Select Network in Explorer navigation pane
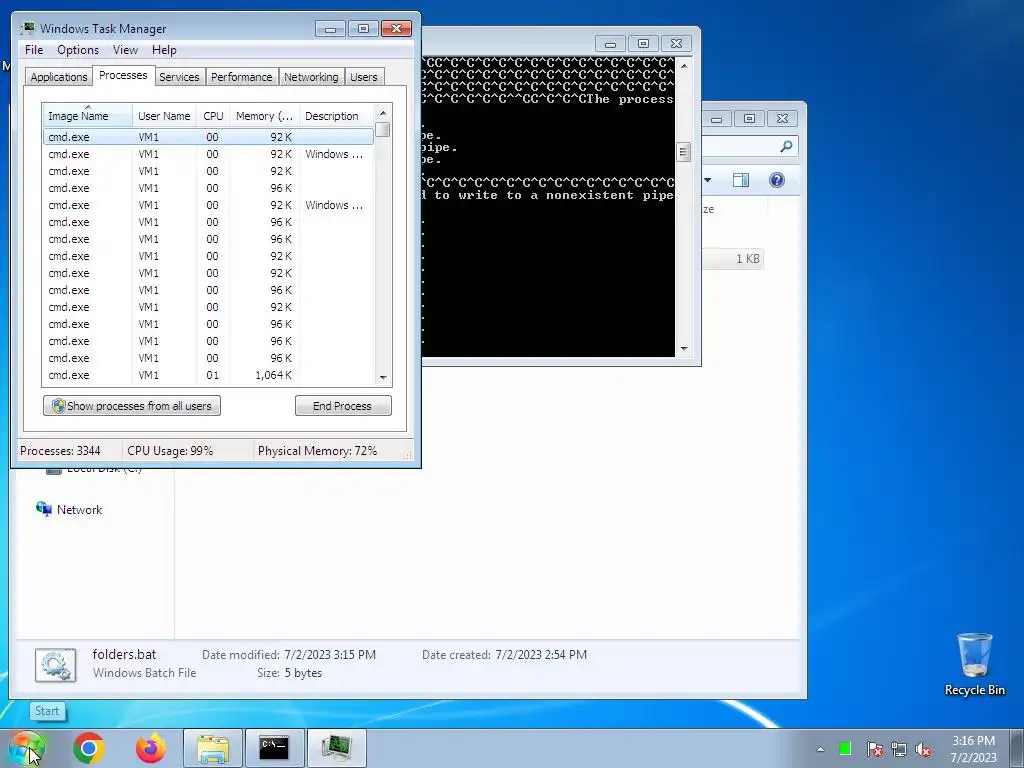 point(79,509)
